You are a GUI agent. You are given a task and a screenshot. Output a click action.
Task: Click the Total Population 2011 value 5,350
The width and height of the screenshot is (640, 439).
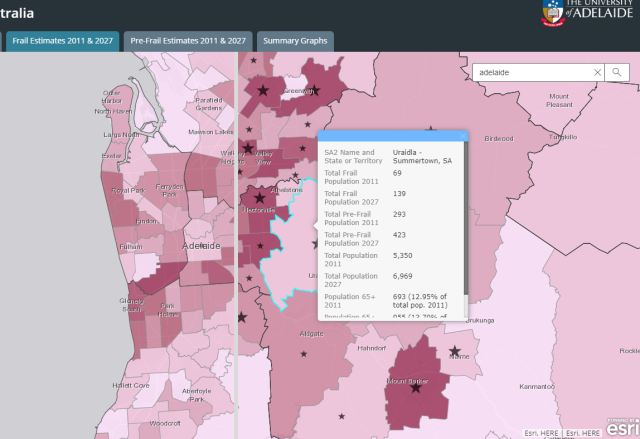coord(402,255)
